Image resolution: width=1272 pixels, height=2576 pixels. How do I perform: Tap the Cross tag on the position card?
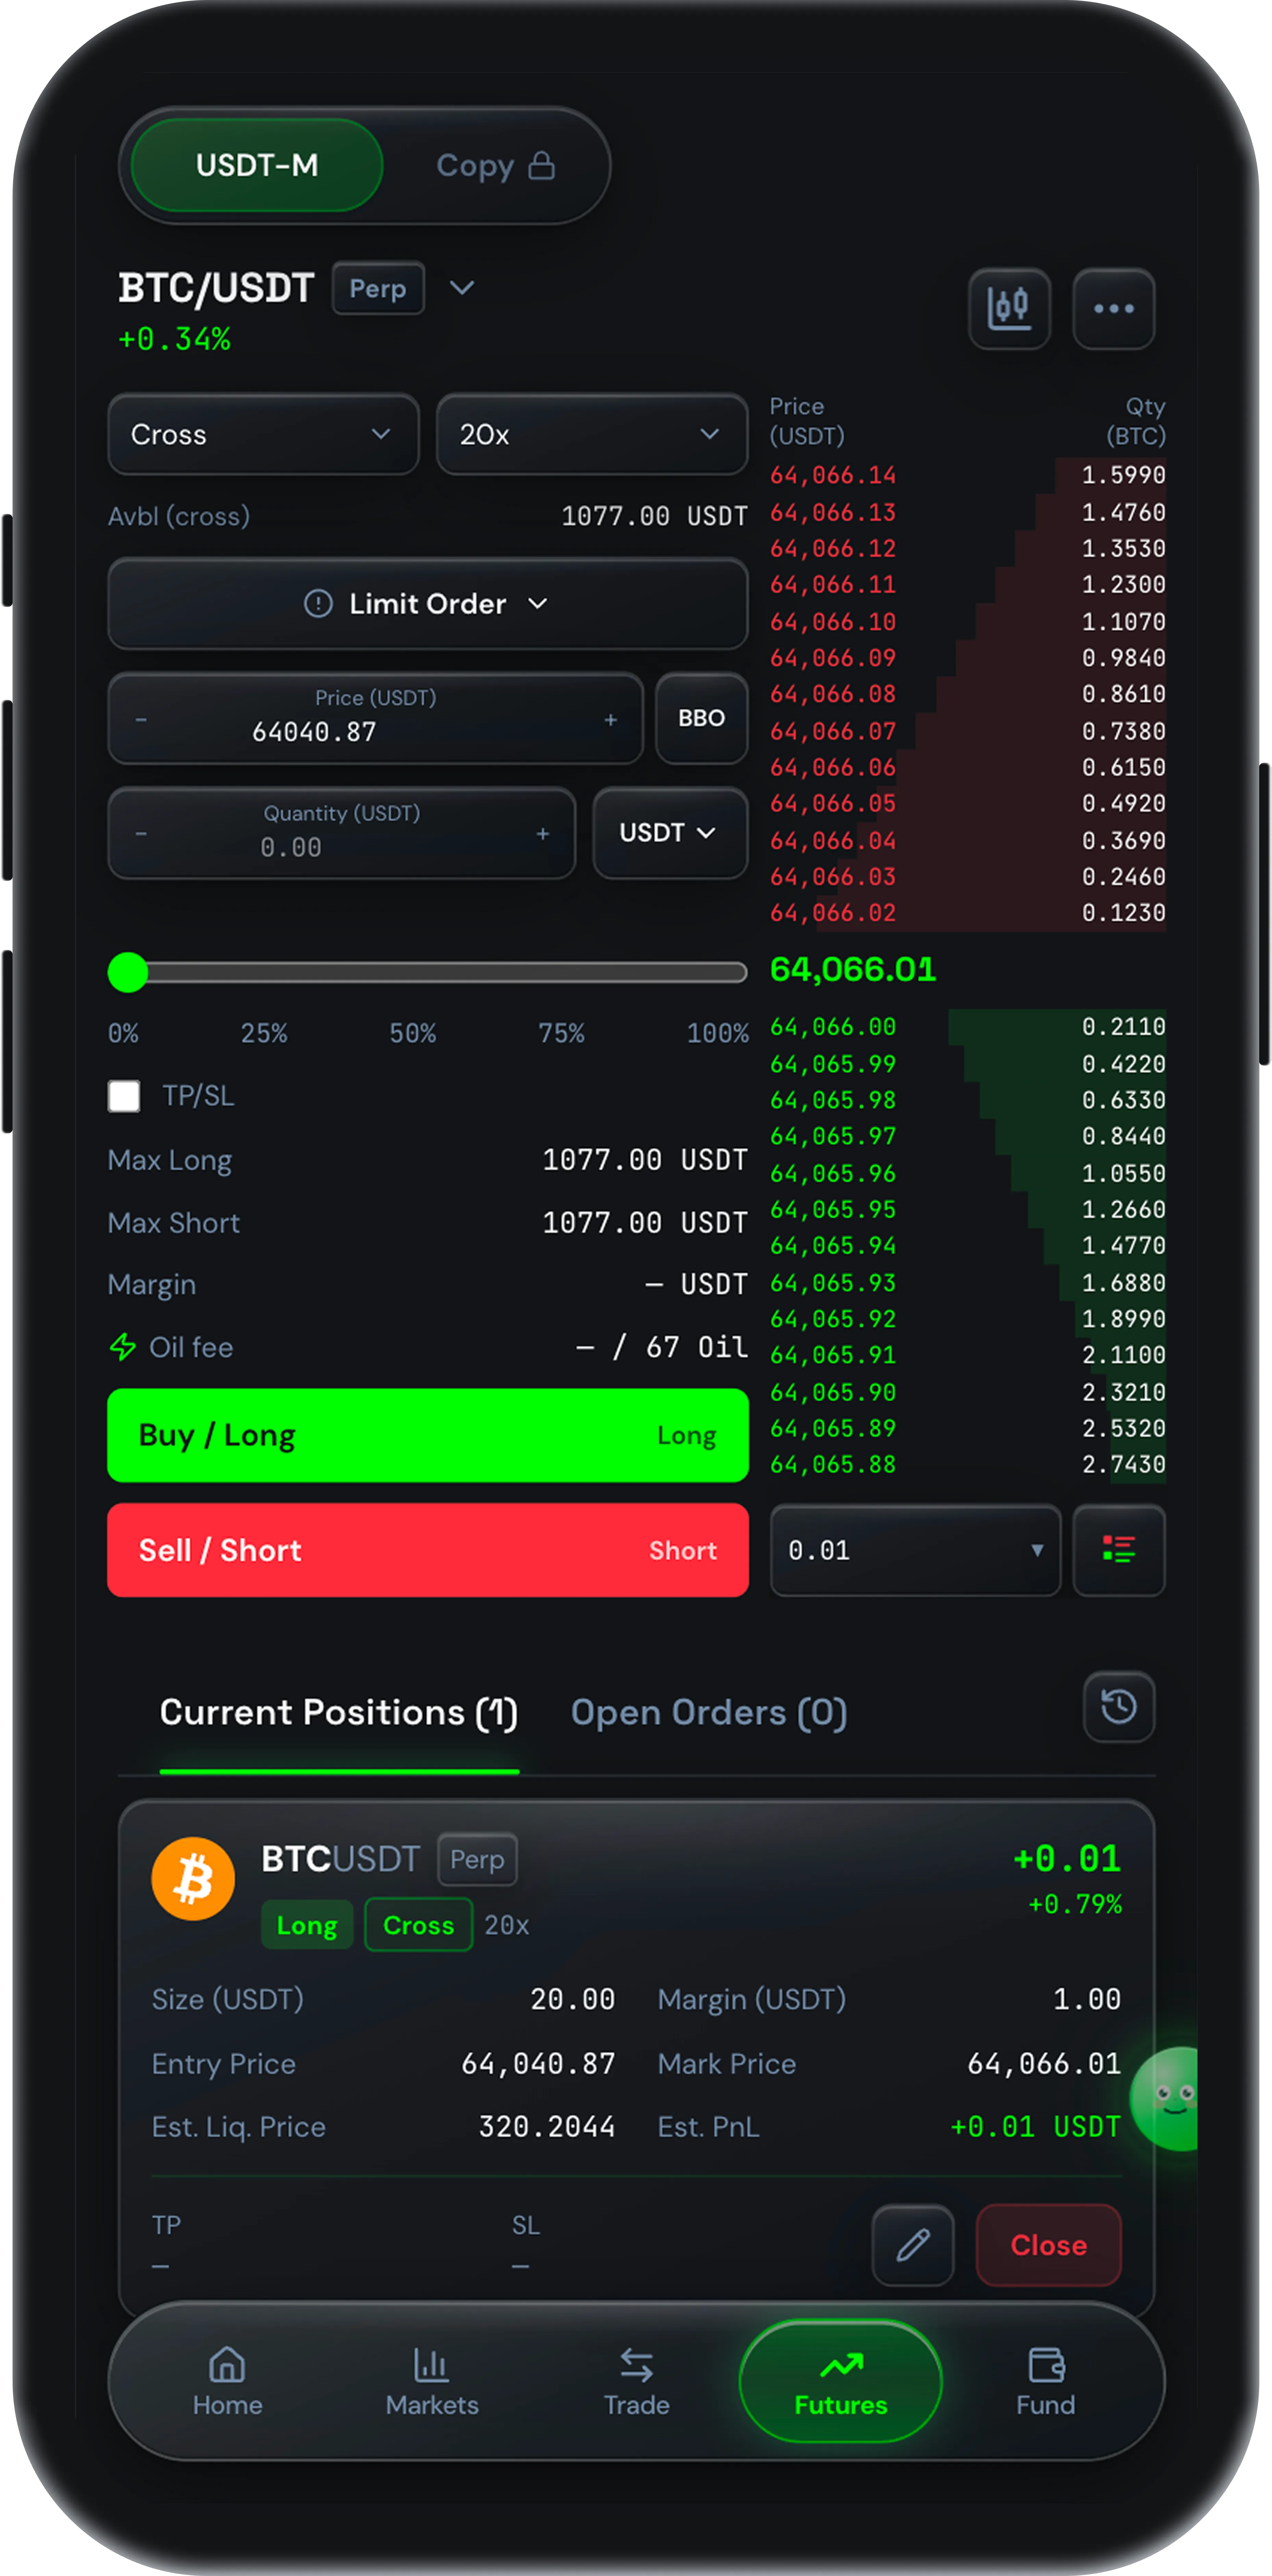(419, 1925)
